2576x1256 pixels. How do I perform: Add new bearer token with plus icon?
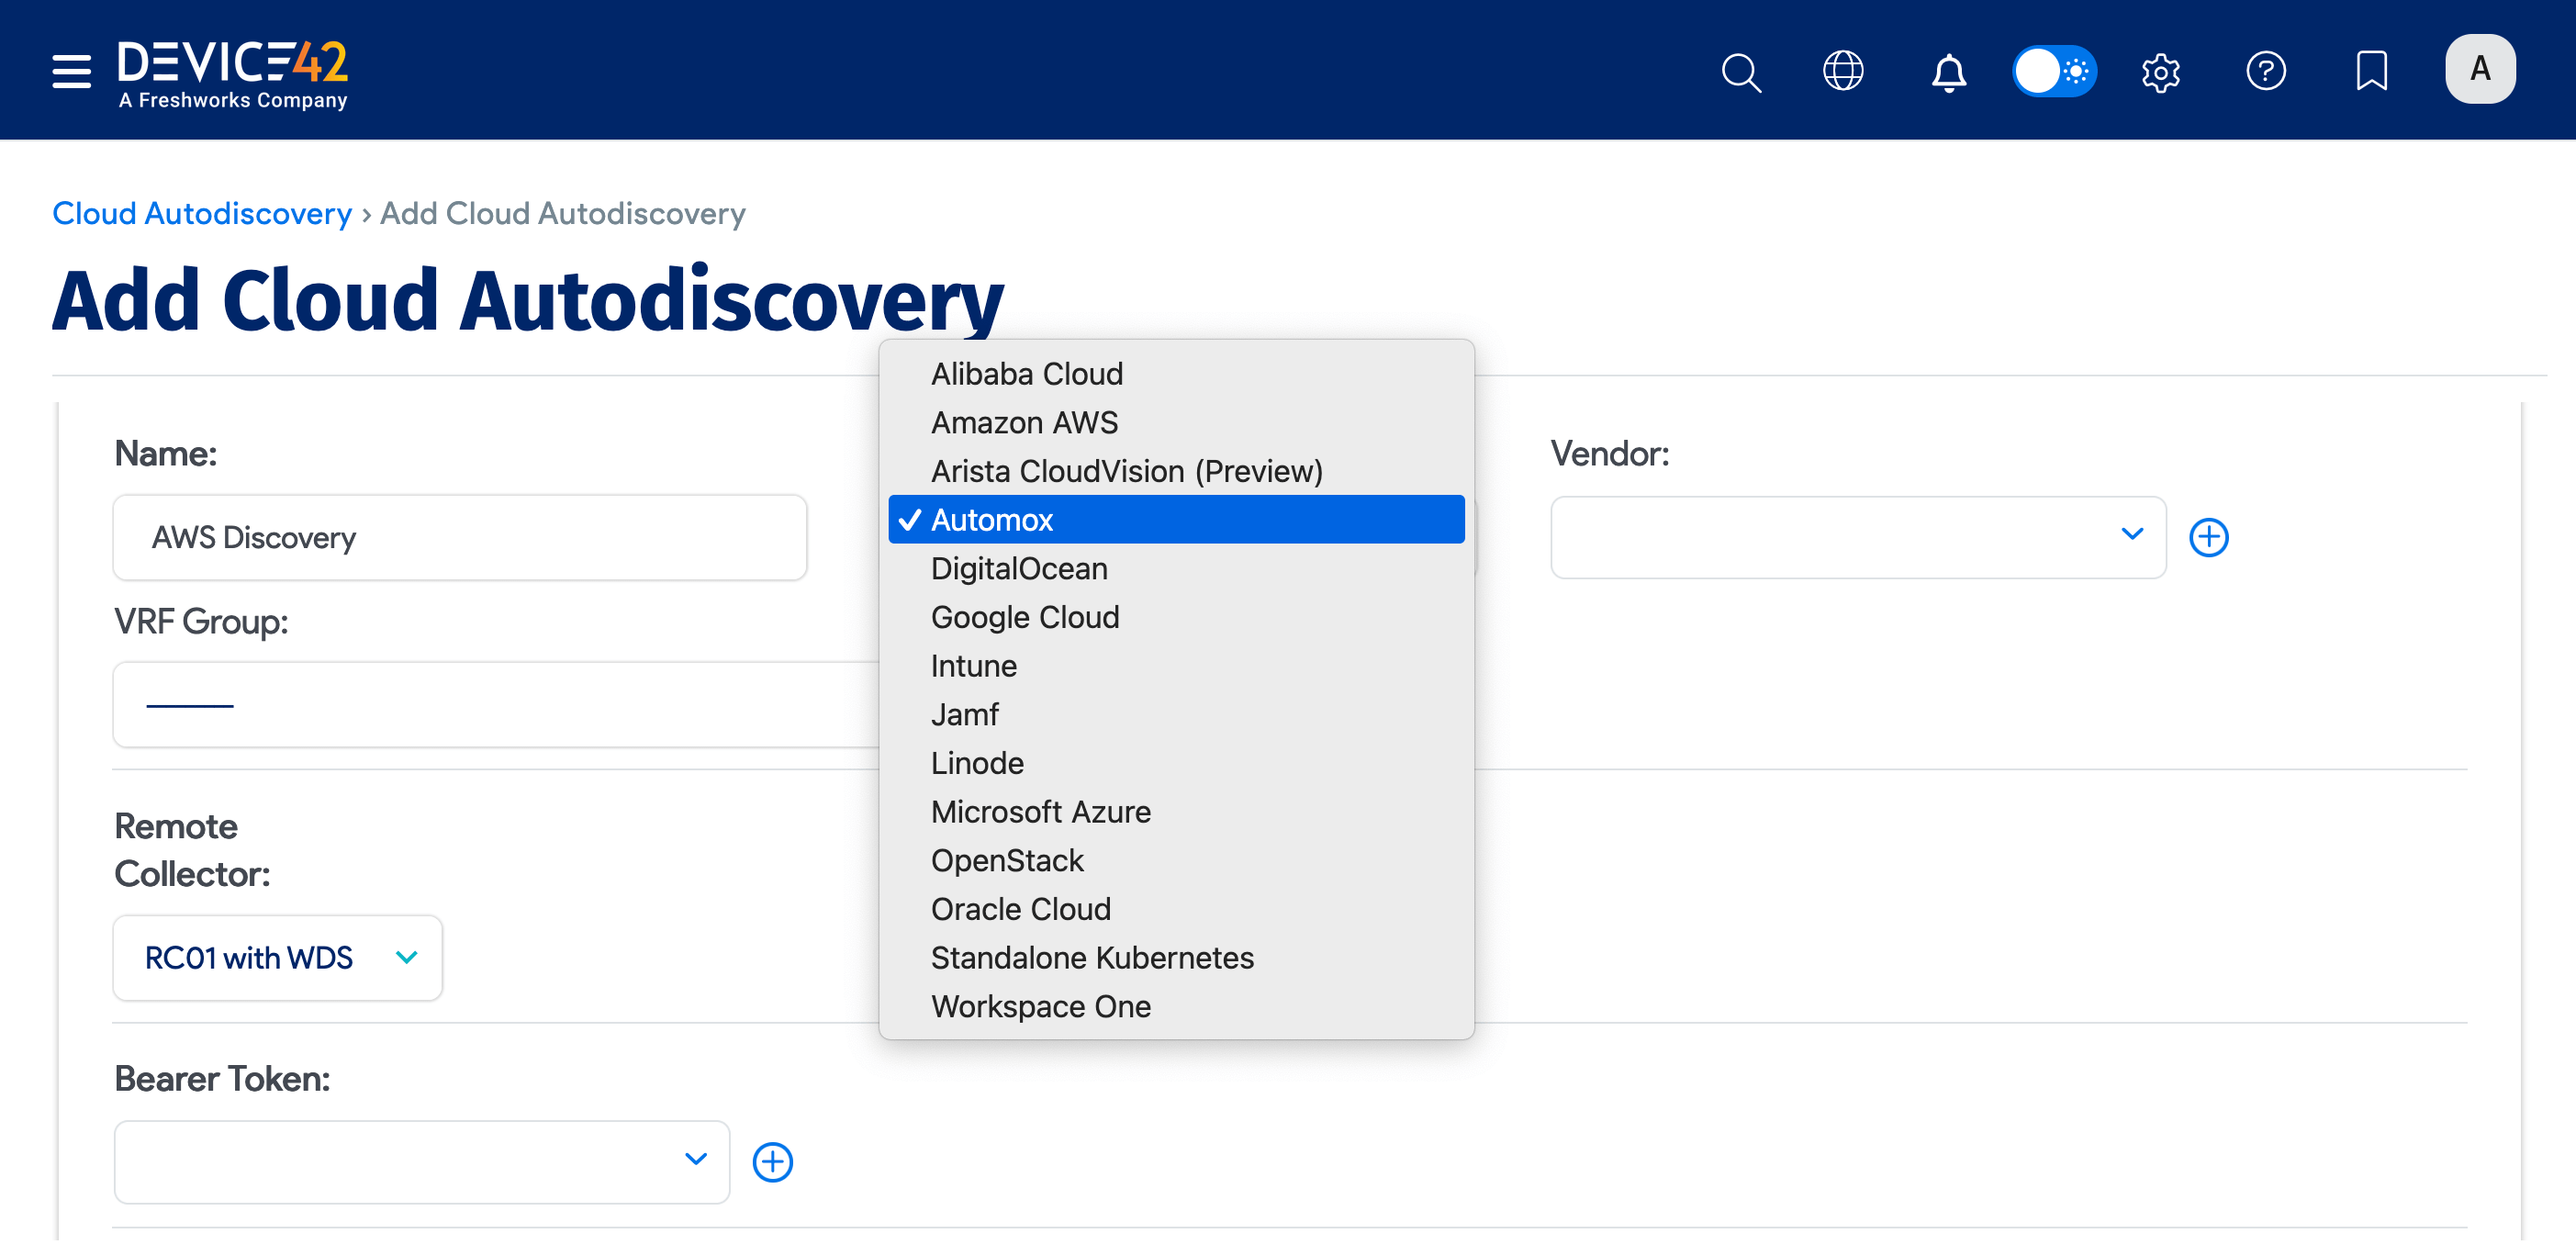pyautogui.click(x=772, y=1162)
